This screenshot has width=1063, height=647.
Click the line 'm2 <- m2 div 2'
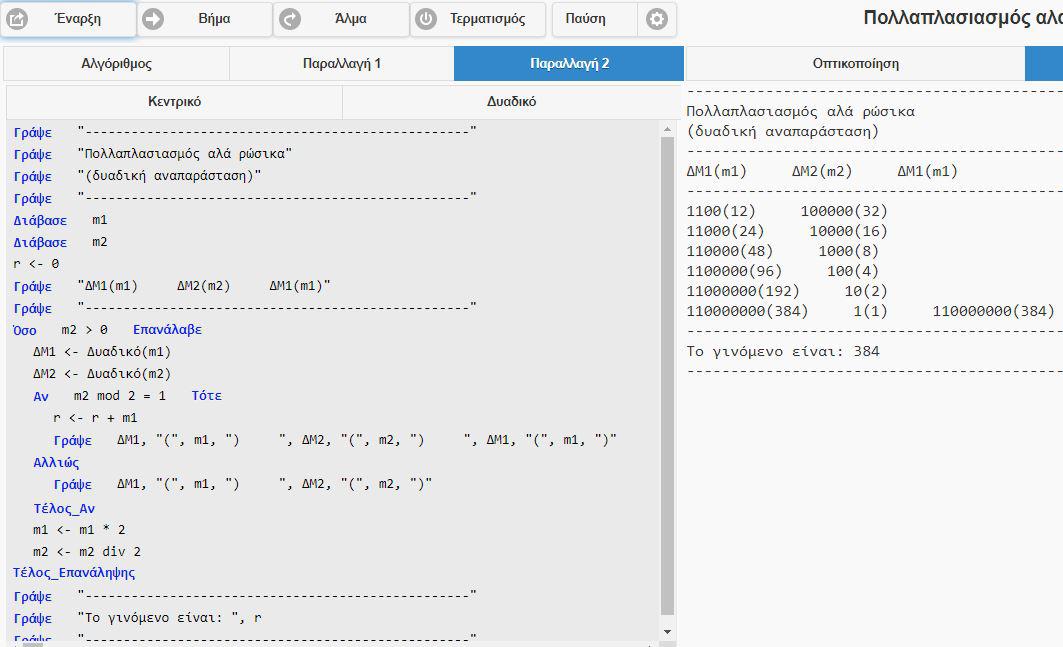(87, 551)
